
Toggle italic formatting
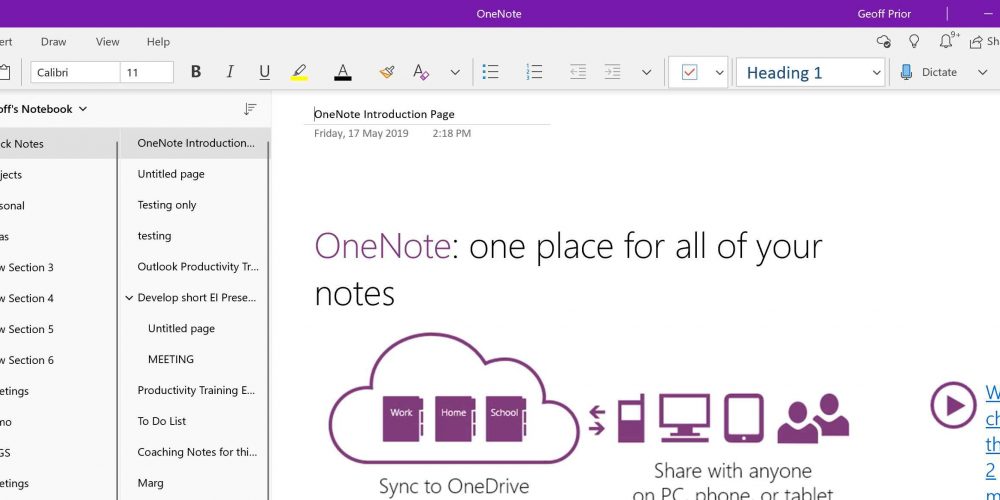point(230,72)
